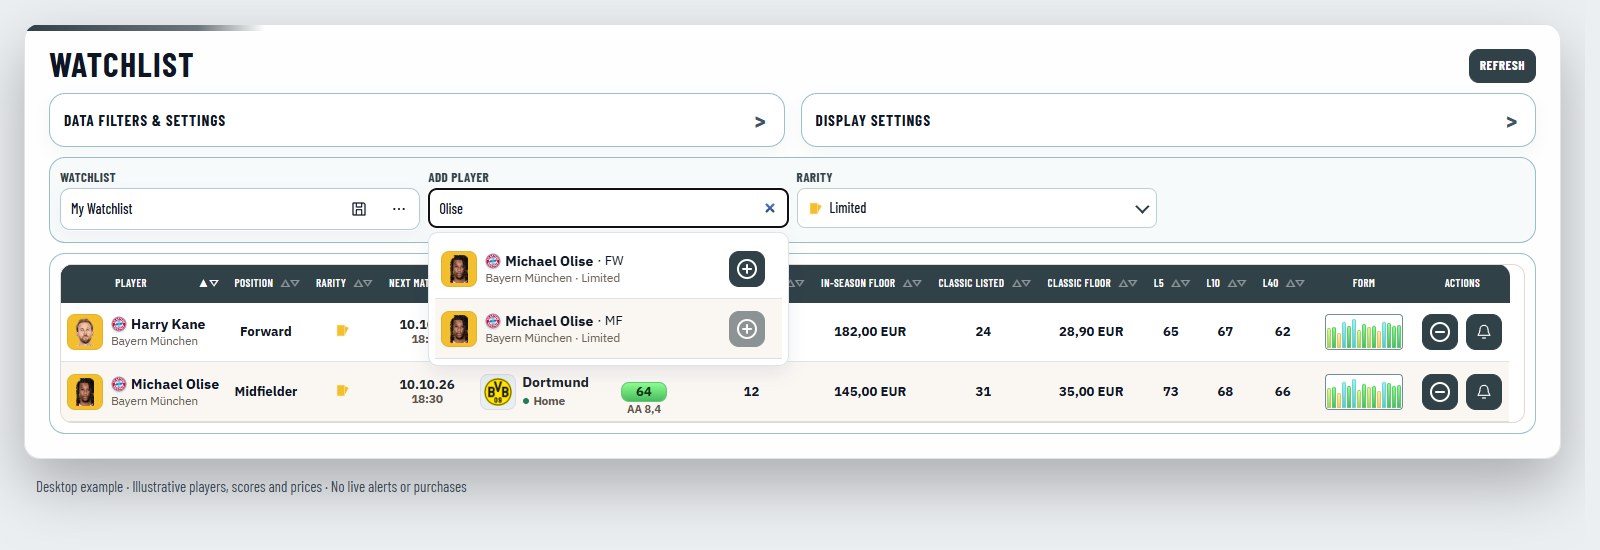
Task: Click Michael Olise FW avatar in results
Action: [459, 269]
